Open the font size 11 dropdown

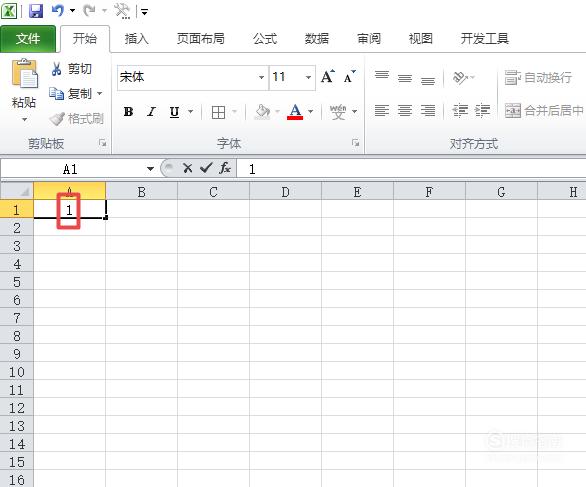coord(308,77)
